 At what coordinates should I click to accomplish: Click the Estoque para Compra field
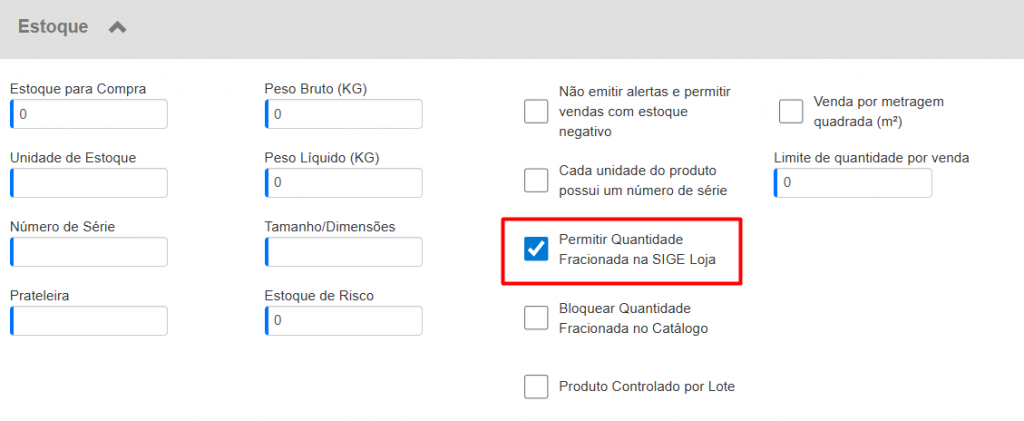click(x=89, y=115)
